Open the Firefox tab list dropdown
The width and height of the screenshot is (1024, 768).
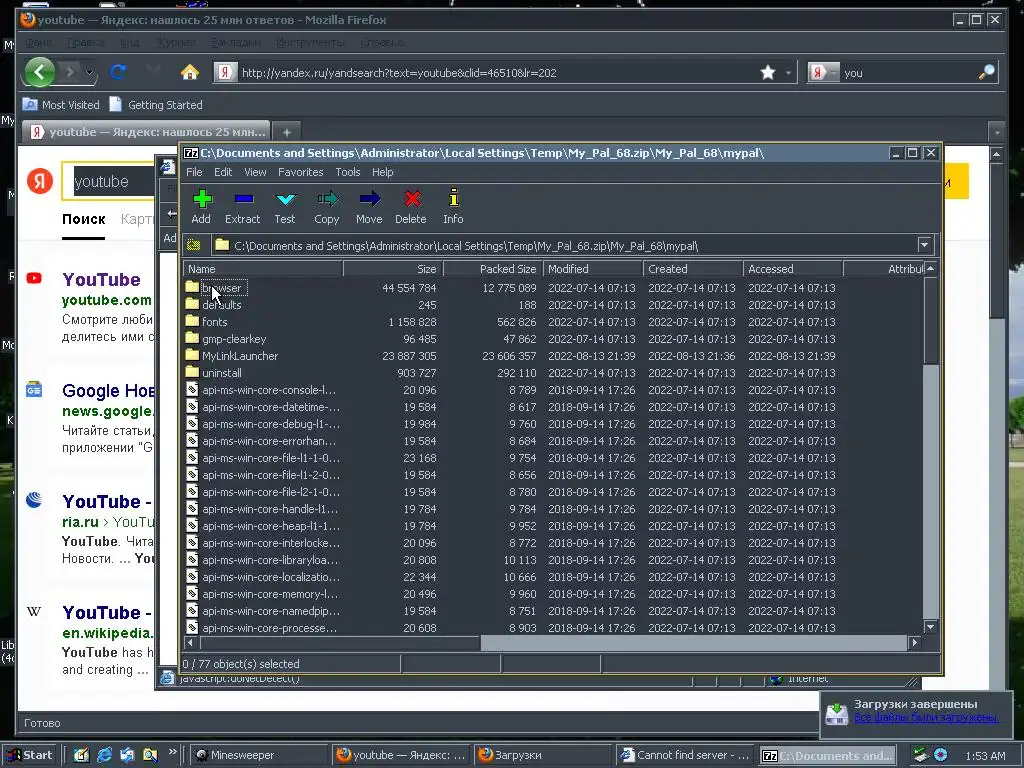tap(997, 132)
